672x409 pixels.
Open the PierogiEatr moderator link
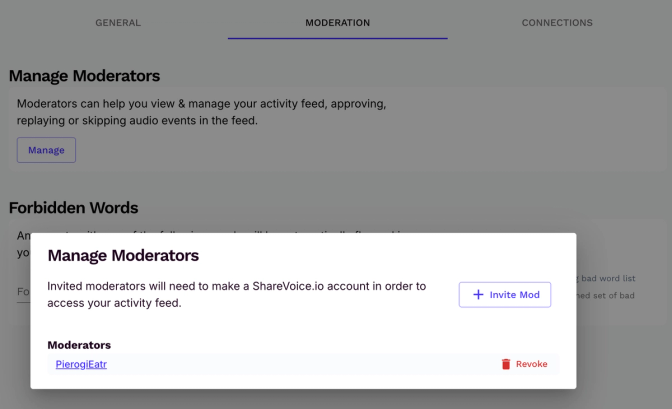[81, 364]
